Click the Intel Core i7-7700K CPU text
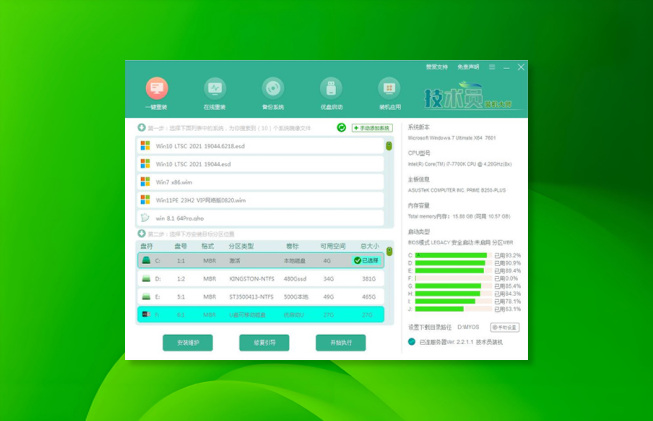This screenshot has height=421, width=653. 460,164
